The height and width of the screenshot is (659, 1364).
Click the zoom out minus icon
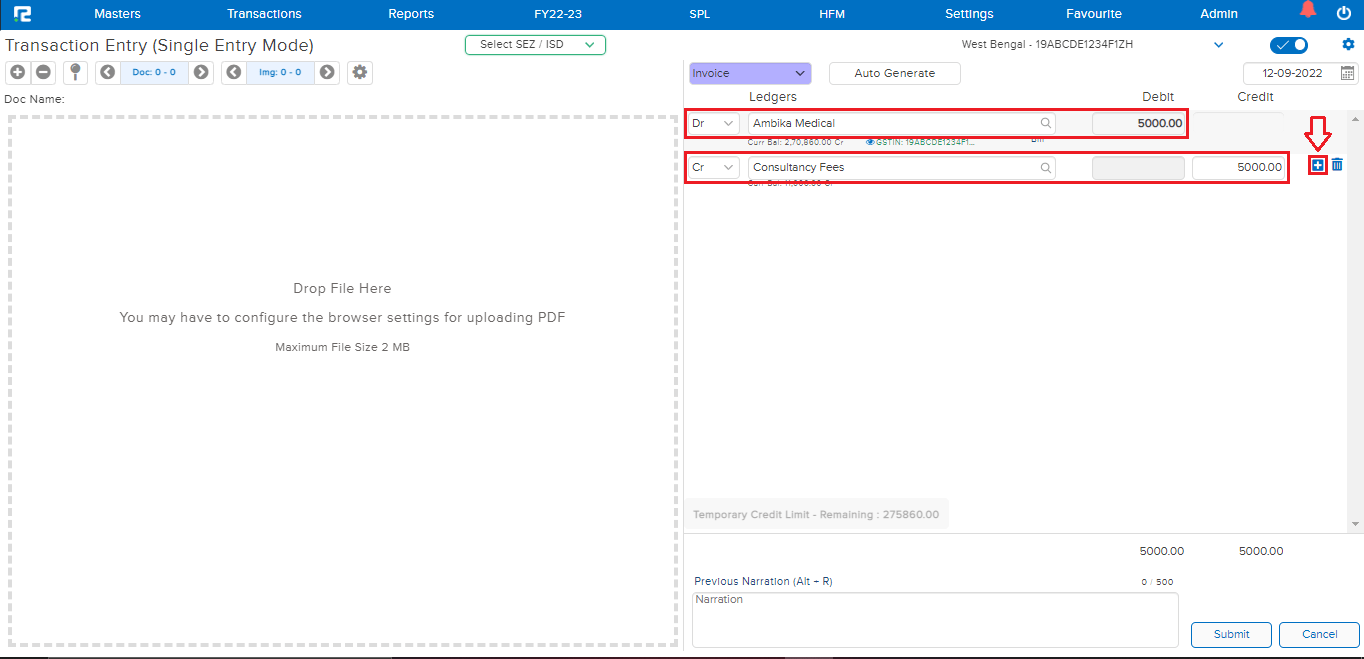pos(43,72)
